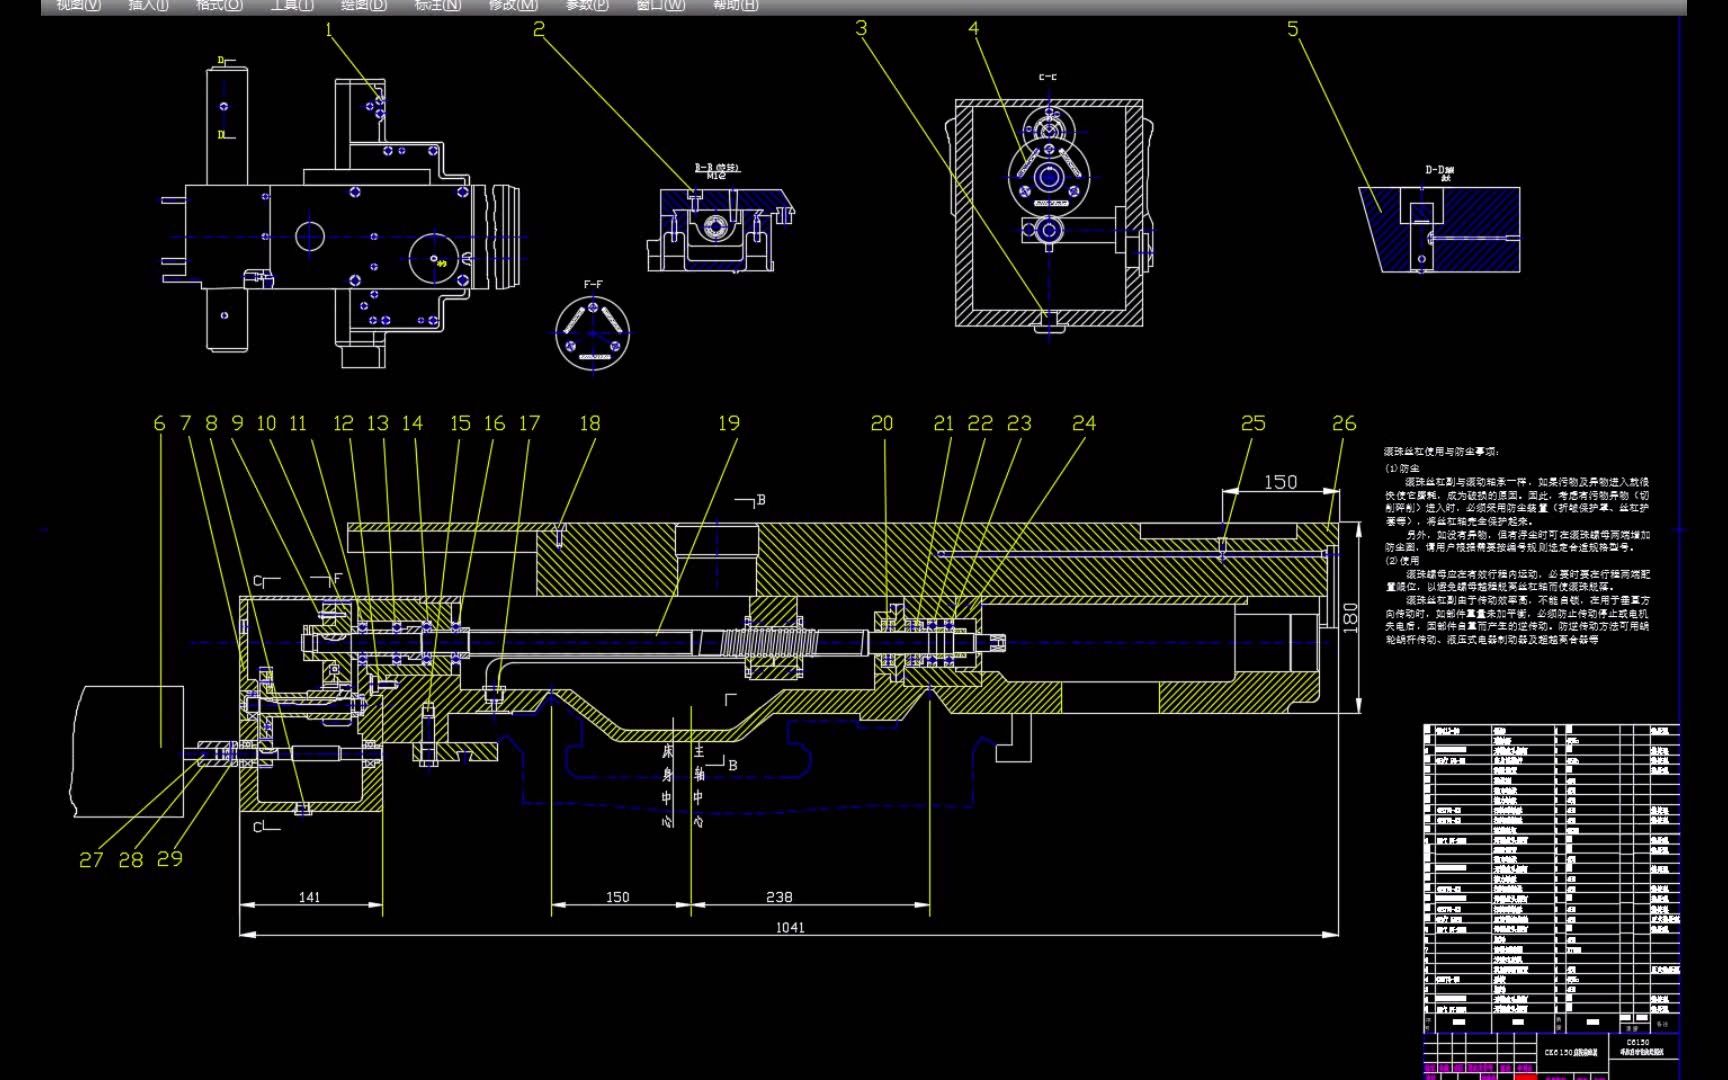Select the F-F section view label

pyautogui.click(x=593, y=285)
